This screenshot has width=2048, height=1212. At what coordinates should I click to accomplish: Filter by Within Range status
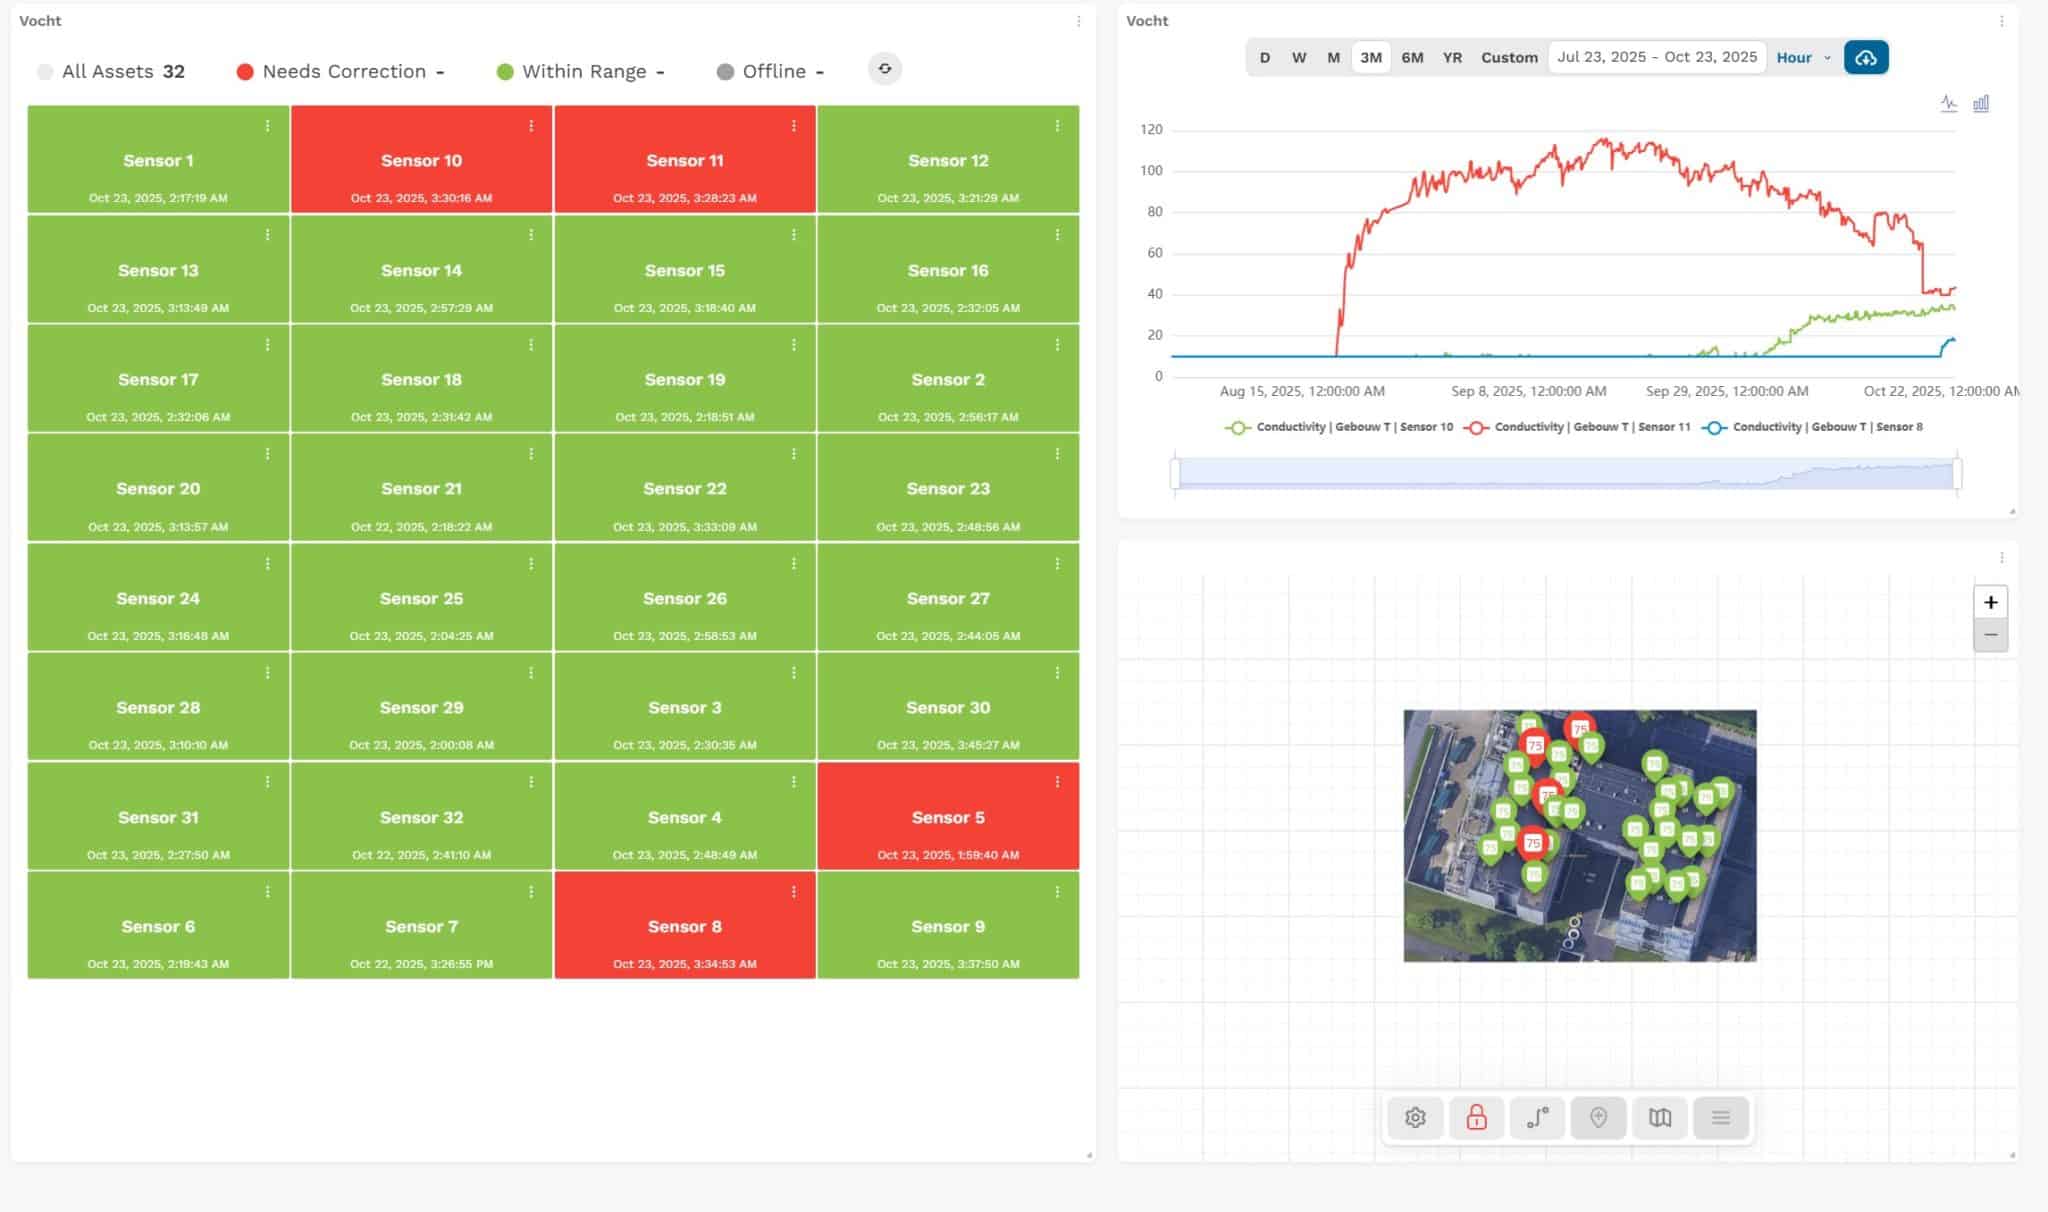pos(583,71)
